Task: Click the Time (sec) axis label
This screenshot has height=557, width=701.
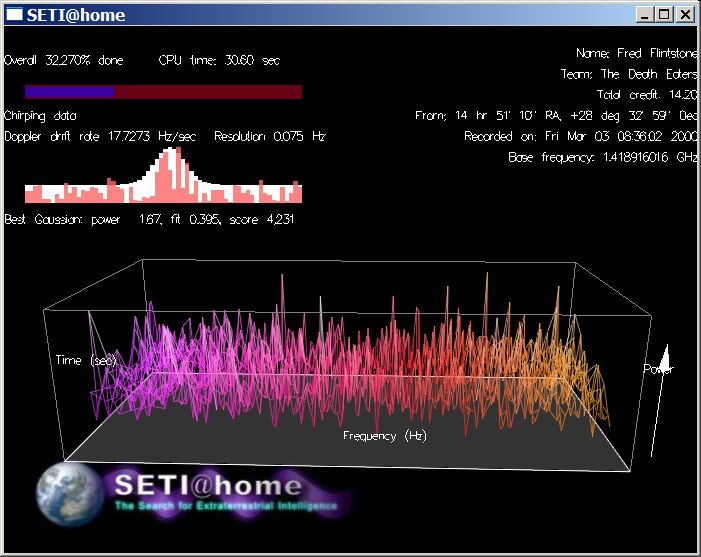Action: pyautogui.click(x=86, y=360)
